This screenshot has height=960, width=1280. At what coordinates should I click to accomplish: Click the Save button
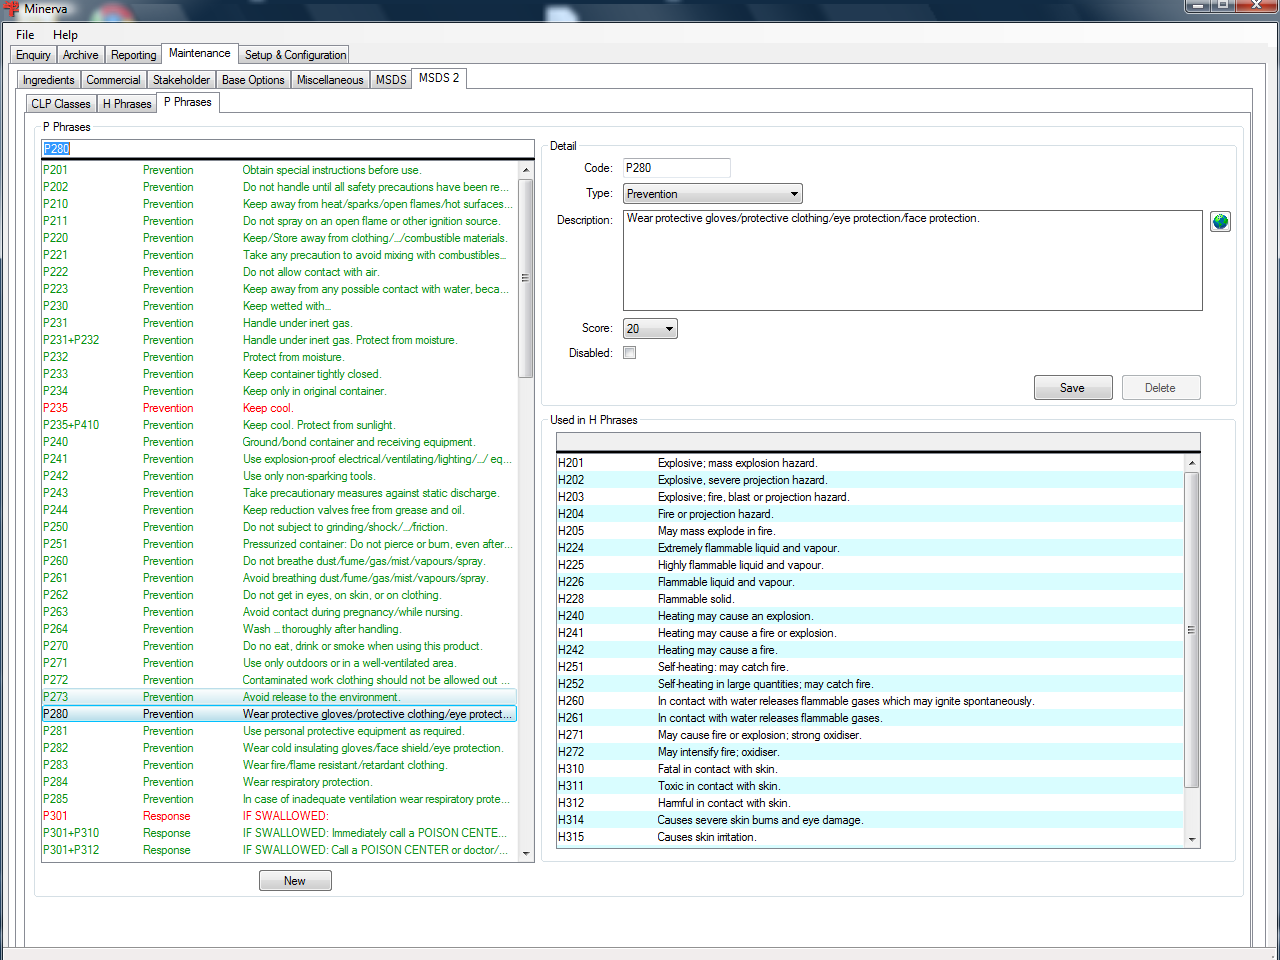pos(1072,388)
